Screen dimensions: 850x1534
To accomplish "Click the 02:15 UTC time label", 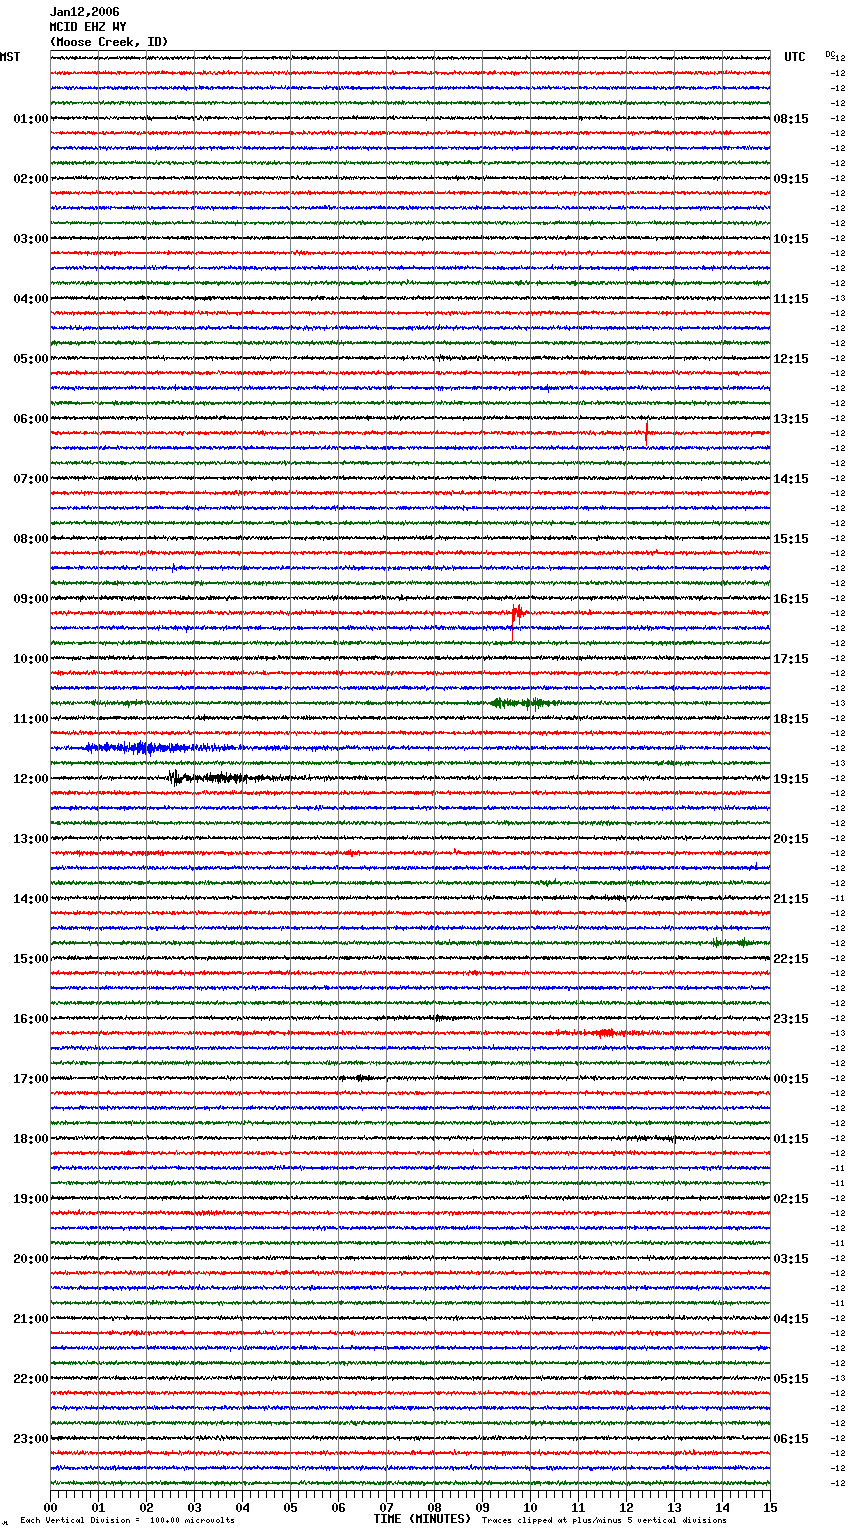I will (x=791, y=1199).
